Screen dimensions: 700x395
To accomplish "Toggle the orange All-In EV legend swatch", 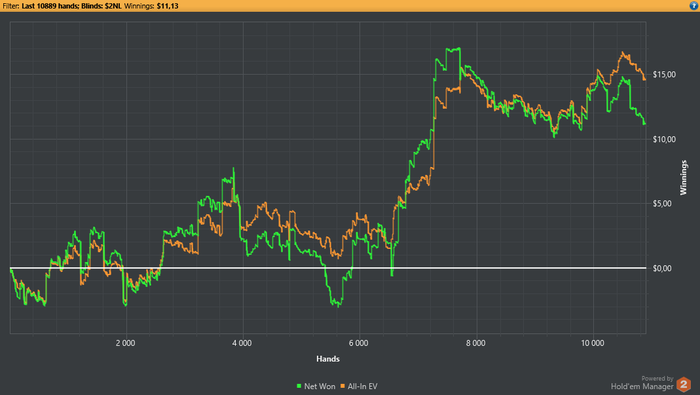I will (x=343, y=386).
